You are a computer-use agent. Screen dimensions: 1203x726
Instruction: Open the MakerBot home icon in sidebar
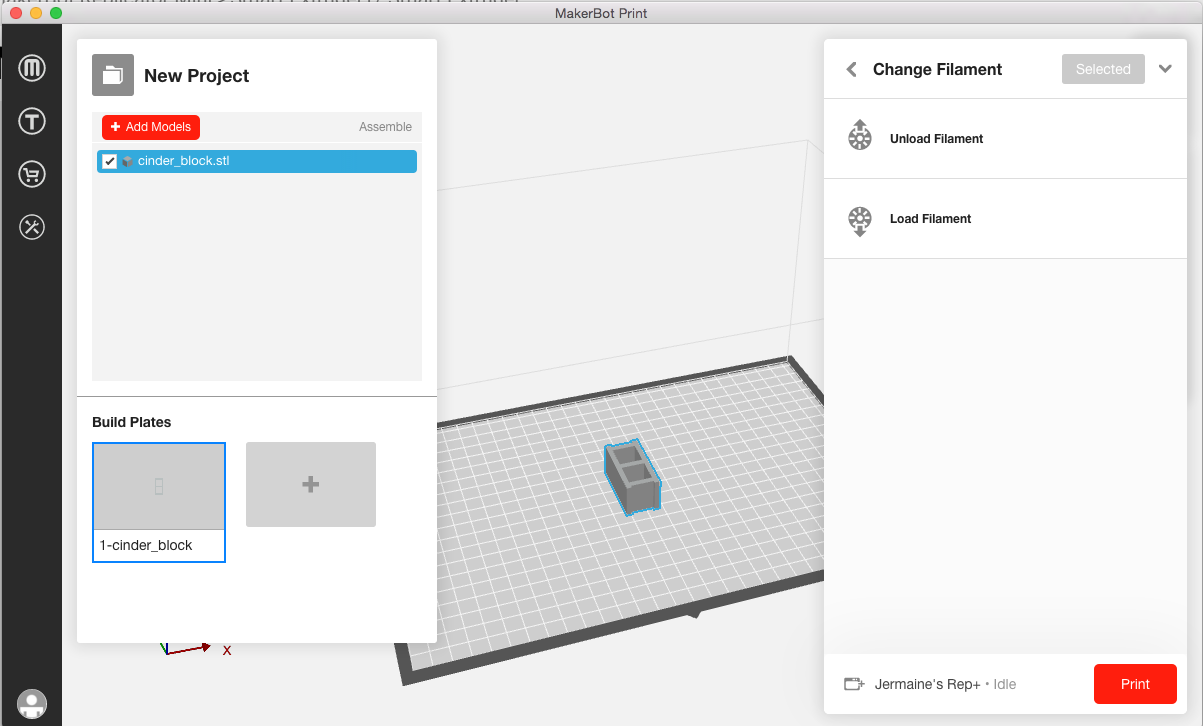[x=32, y=68]
